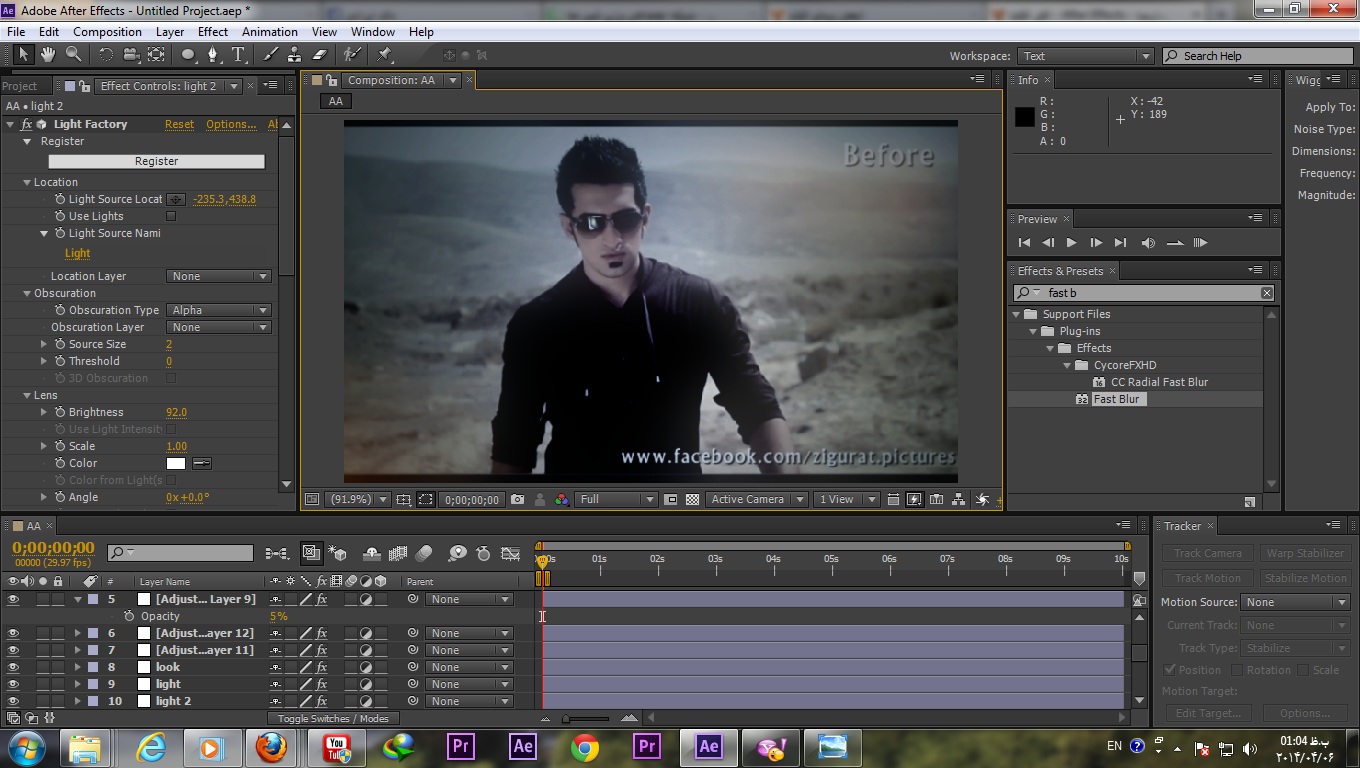Toggle visibility of Adjustment Layer 9

coord(13,599)
